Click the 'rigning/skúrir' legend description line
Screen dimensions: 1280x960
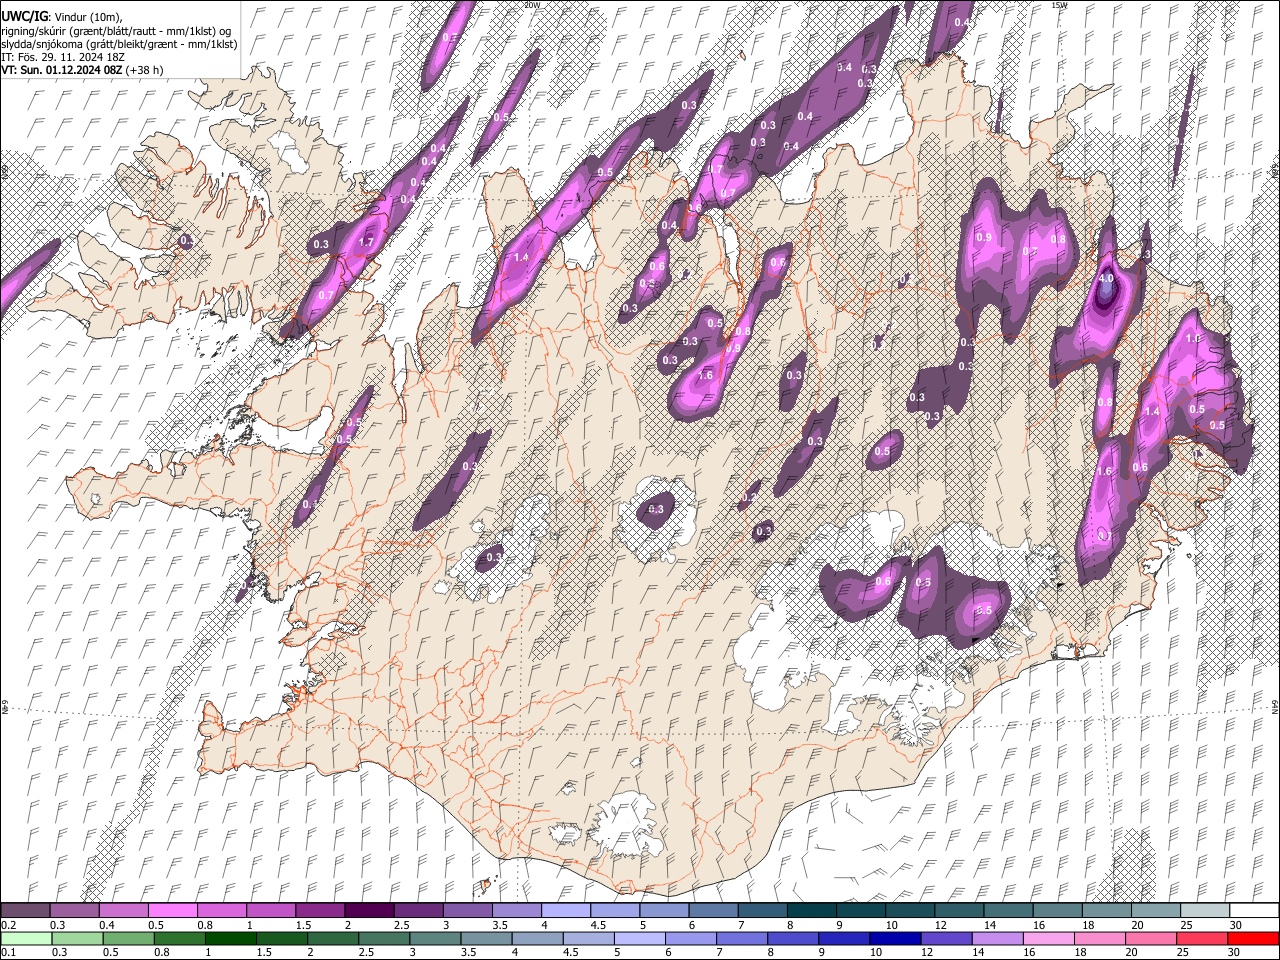[116, 31]
